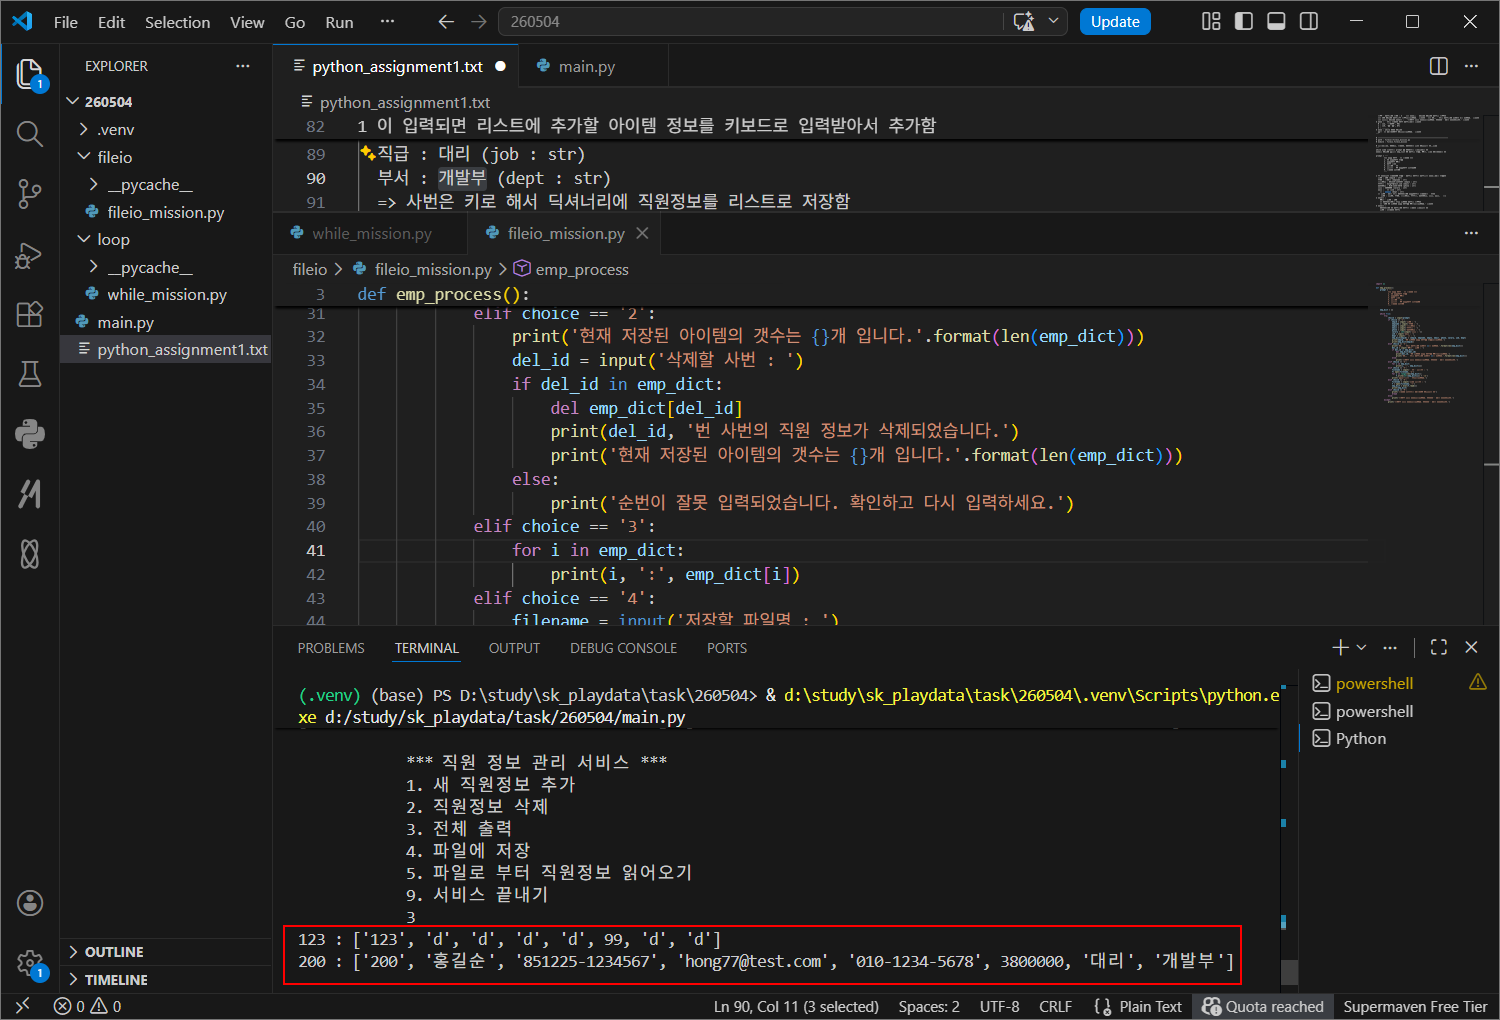Open terminal panel Views and More Actions
Screen dimensions: 1500x1020
coord(1390,648)
